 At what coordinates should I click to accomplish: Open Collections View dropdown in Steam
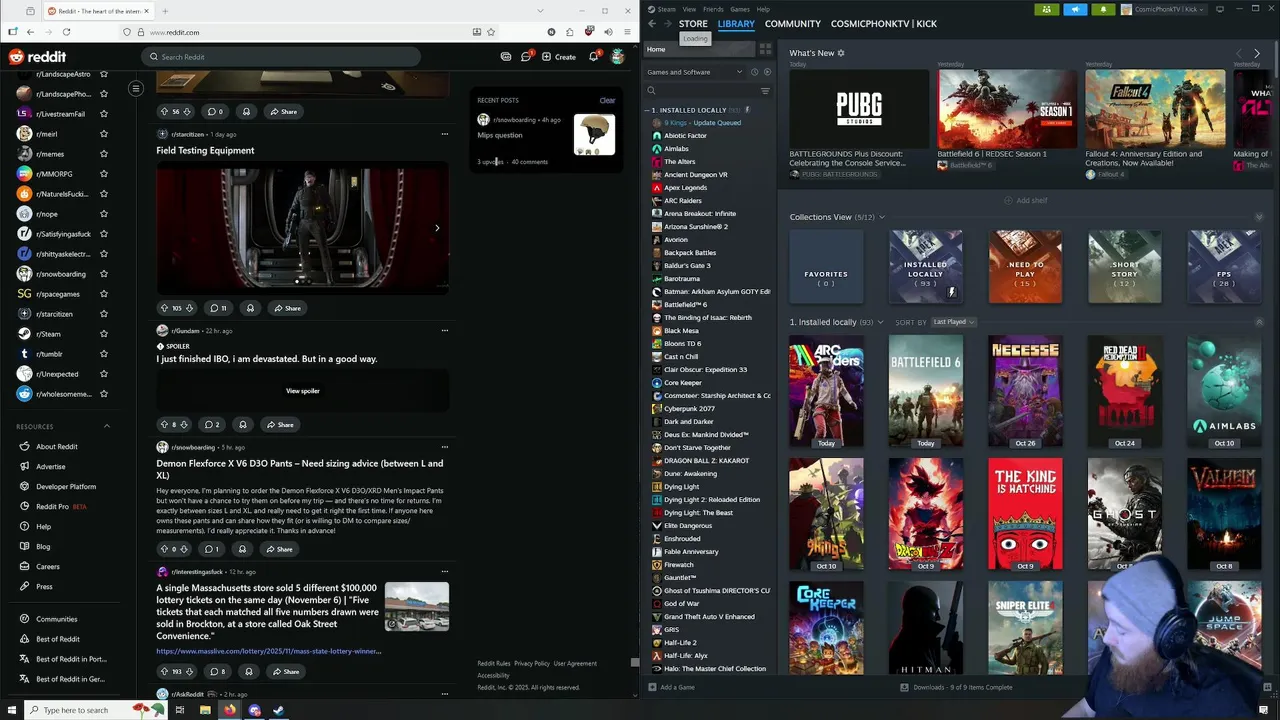point(881,217)
